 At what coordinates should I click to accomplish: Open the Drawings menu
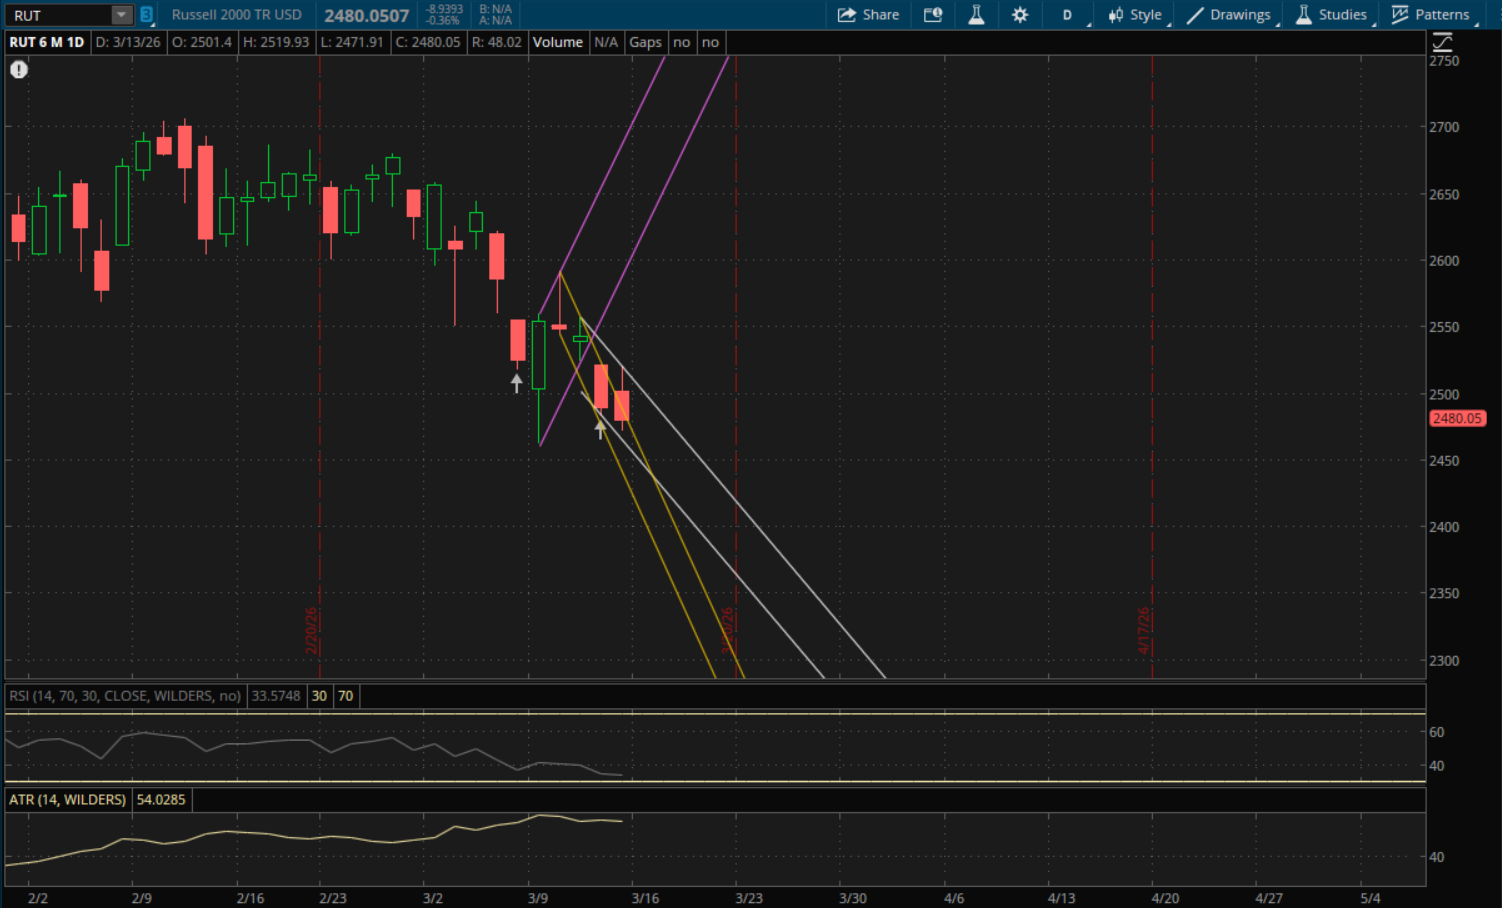[1229, 15]
